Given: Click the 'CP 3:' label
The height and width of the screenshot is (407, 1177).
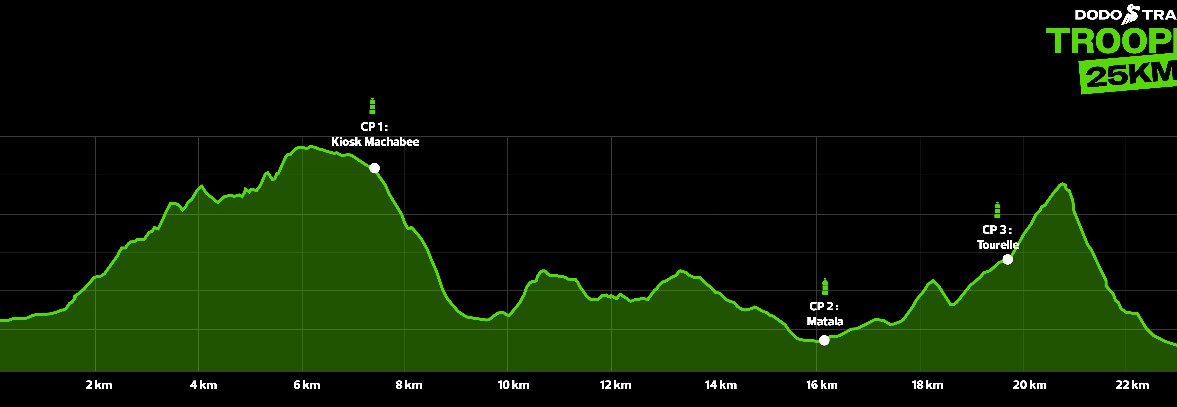Looking at the screenshot, I should (997, 230).
